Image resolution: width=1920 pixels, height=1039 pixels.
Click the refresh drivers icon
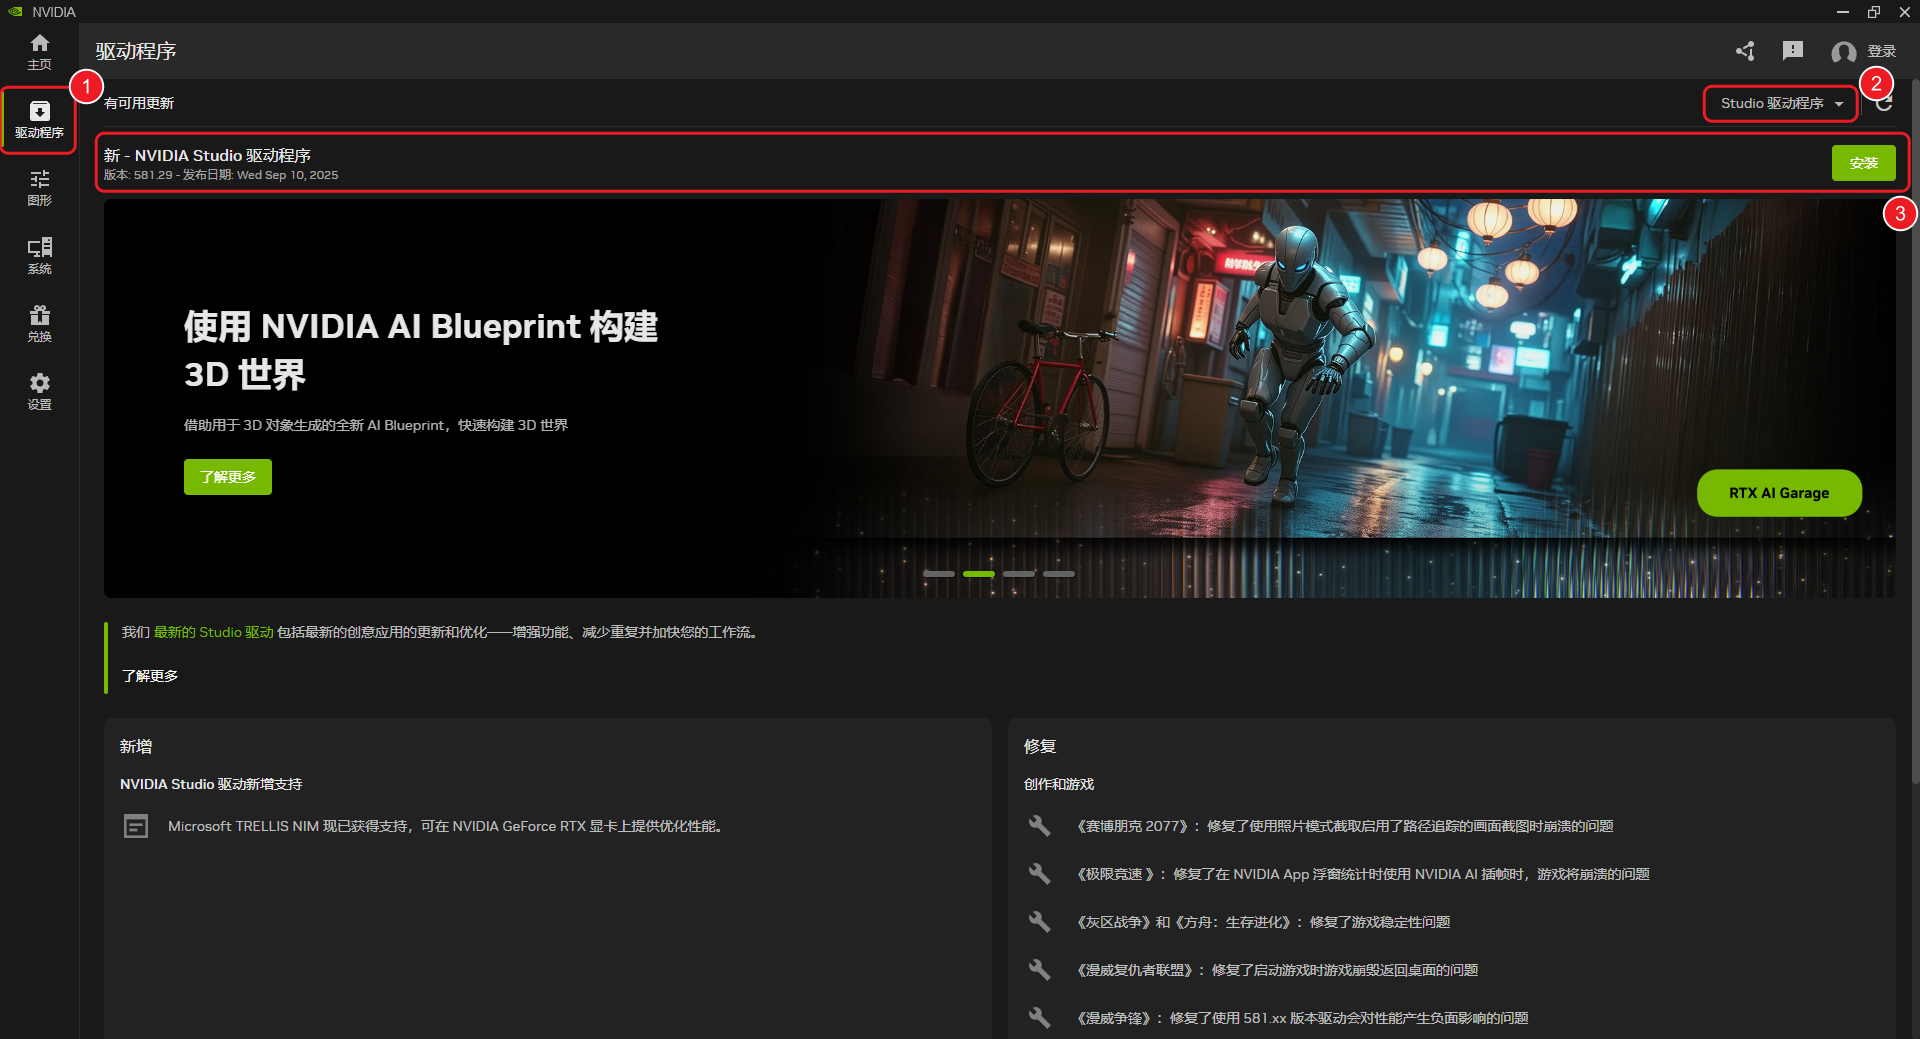coord(1884,104)
